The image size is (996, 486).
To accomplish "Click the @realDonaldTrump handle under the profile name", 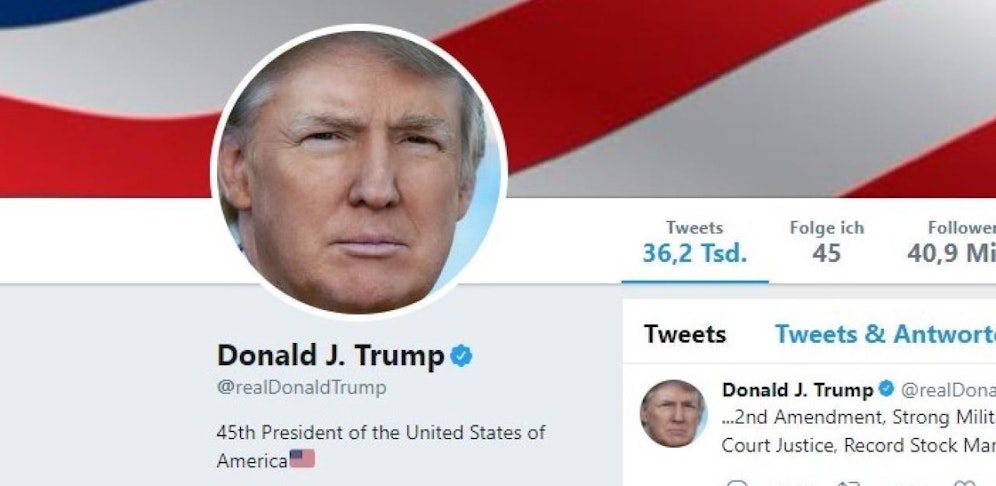I will [x=301, y=388].
